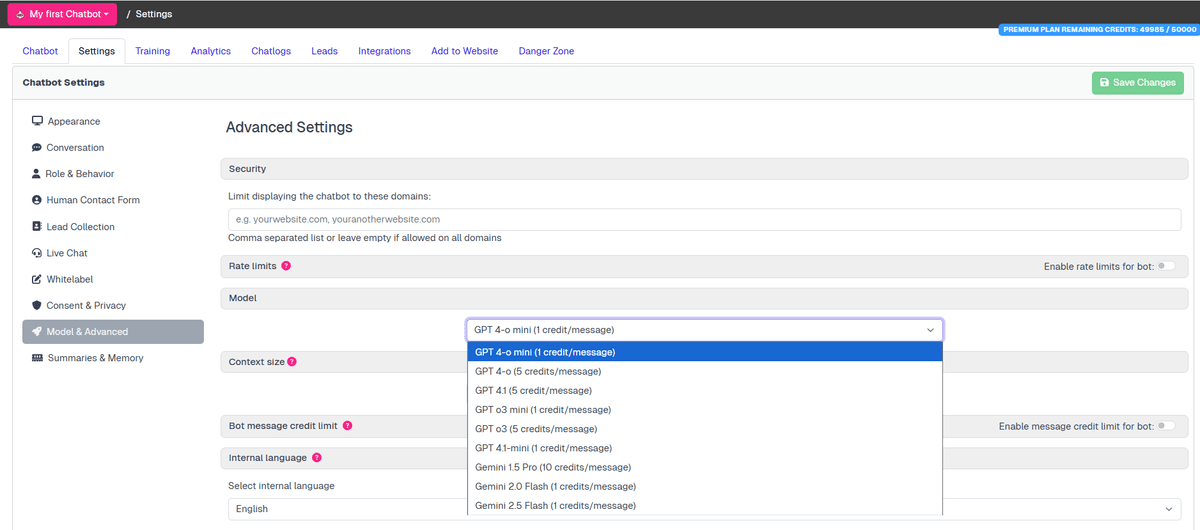Choose Gemini 1.5 Pro from model list
The image size is (1200, 530).
[x=553, y=467]
